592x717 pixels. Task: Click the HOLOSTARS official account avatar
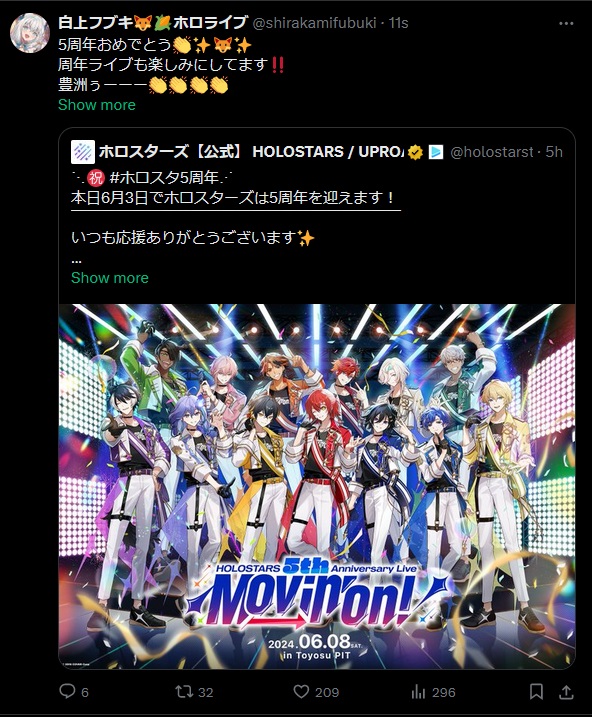(x=83, y=152)
